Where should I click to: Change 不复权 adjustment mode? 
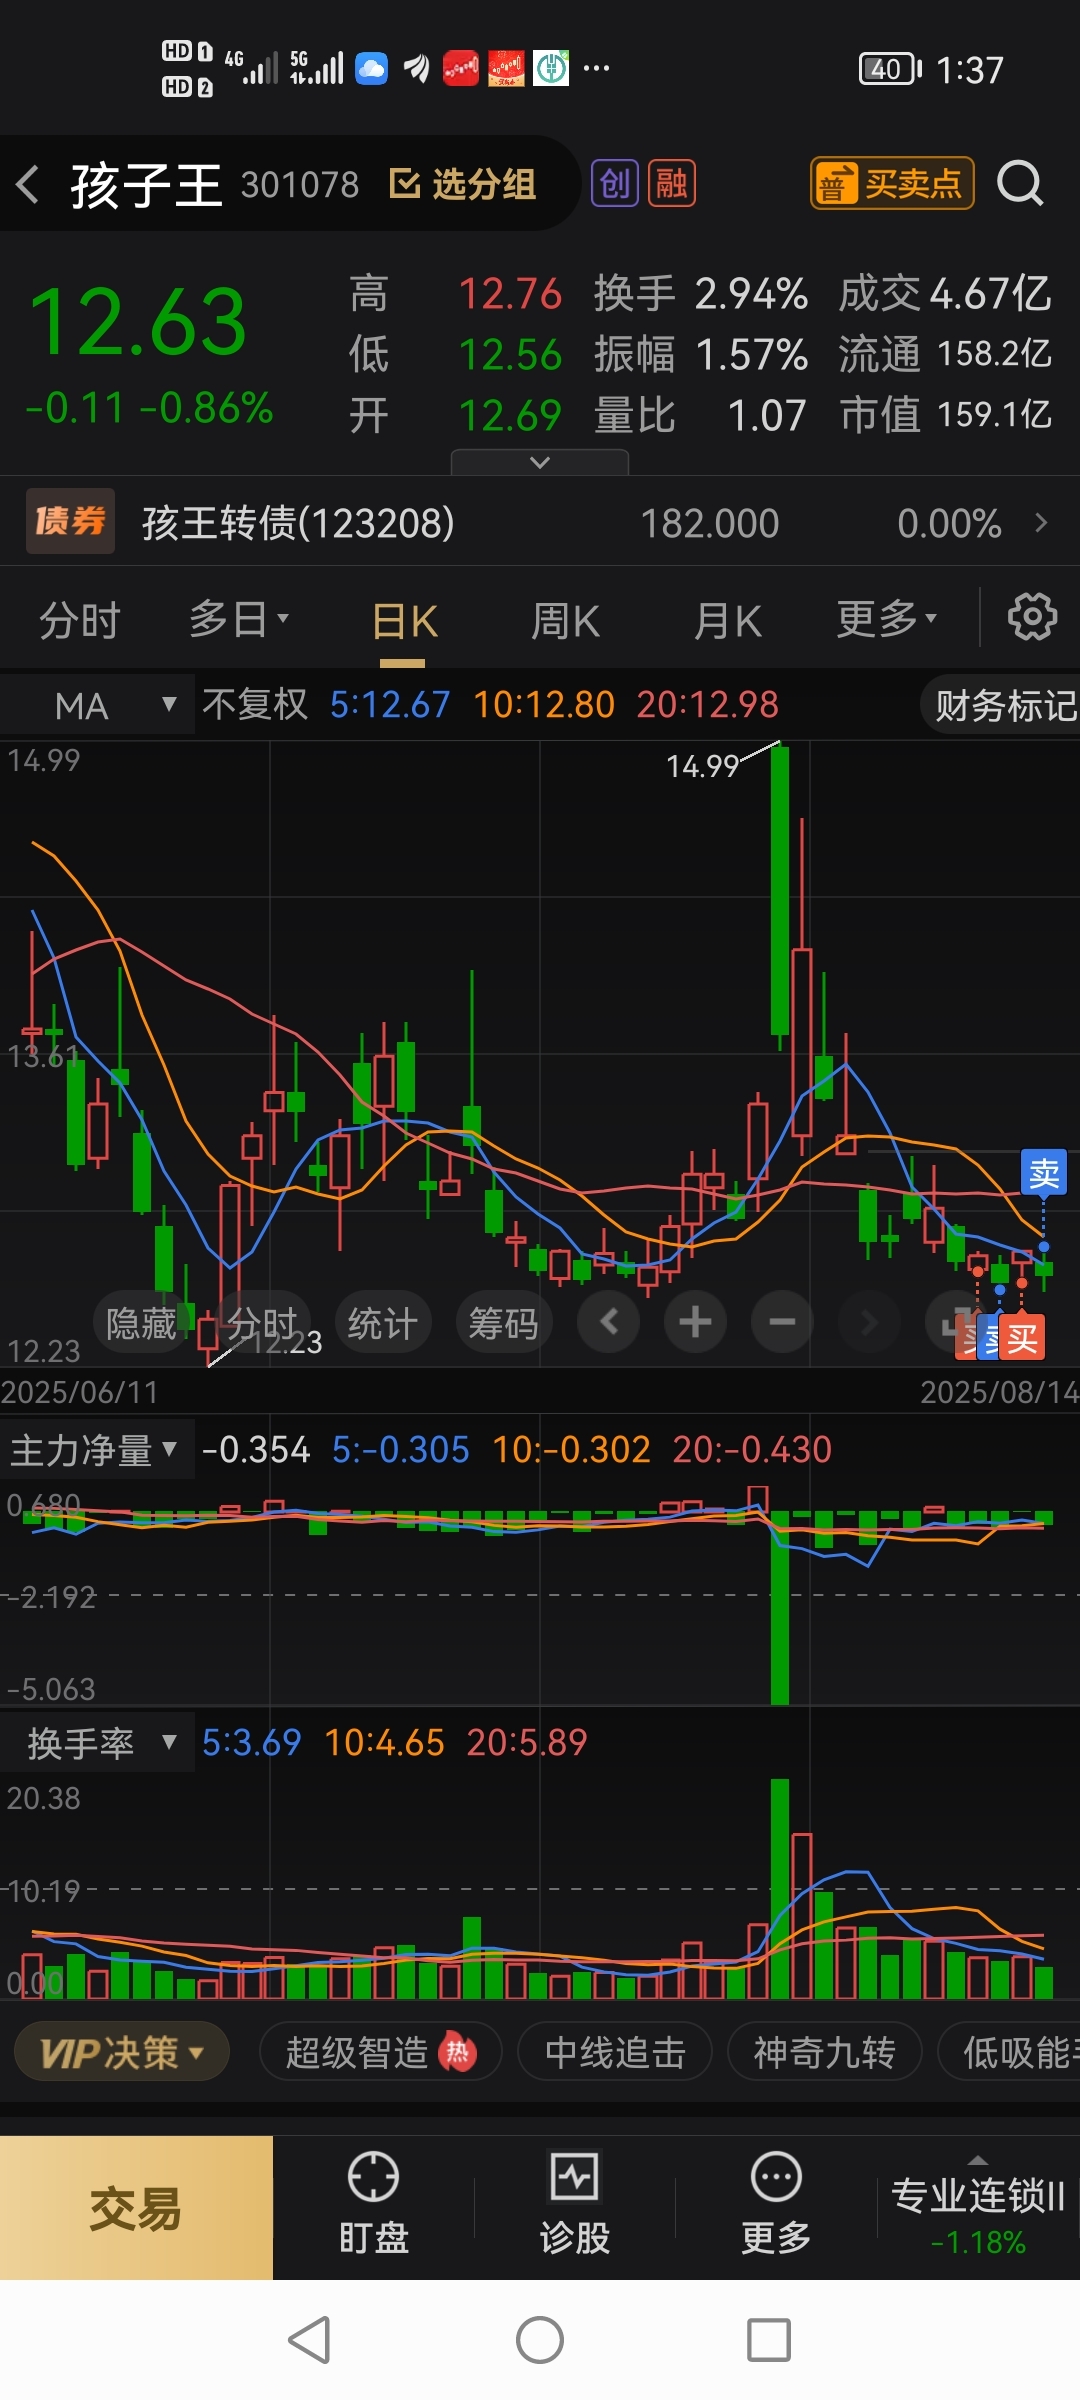[x=255, y=705]
